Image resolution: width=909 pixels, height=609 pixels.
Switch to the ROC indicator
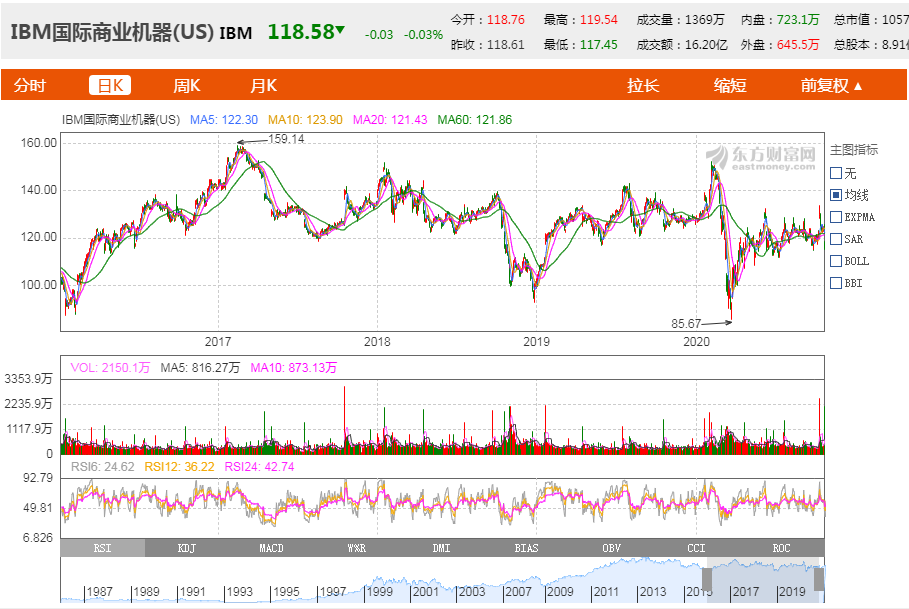point(783,548)
